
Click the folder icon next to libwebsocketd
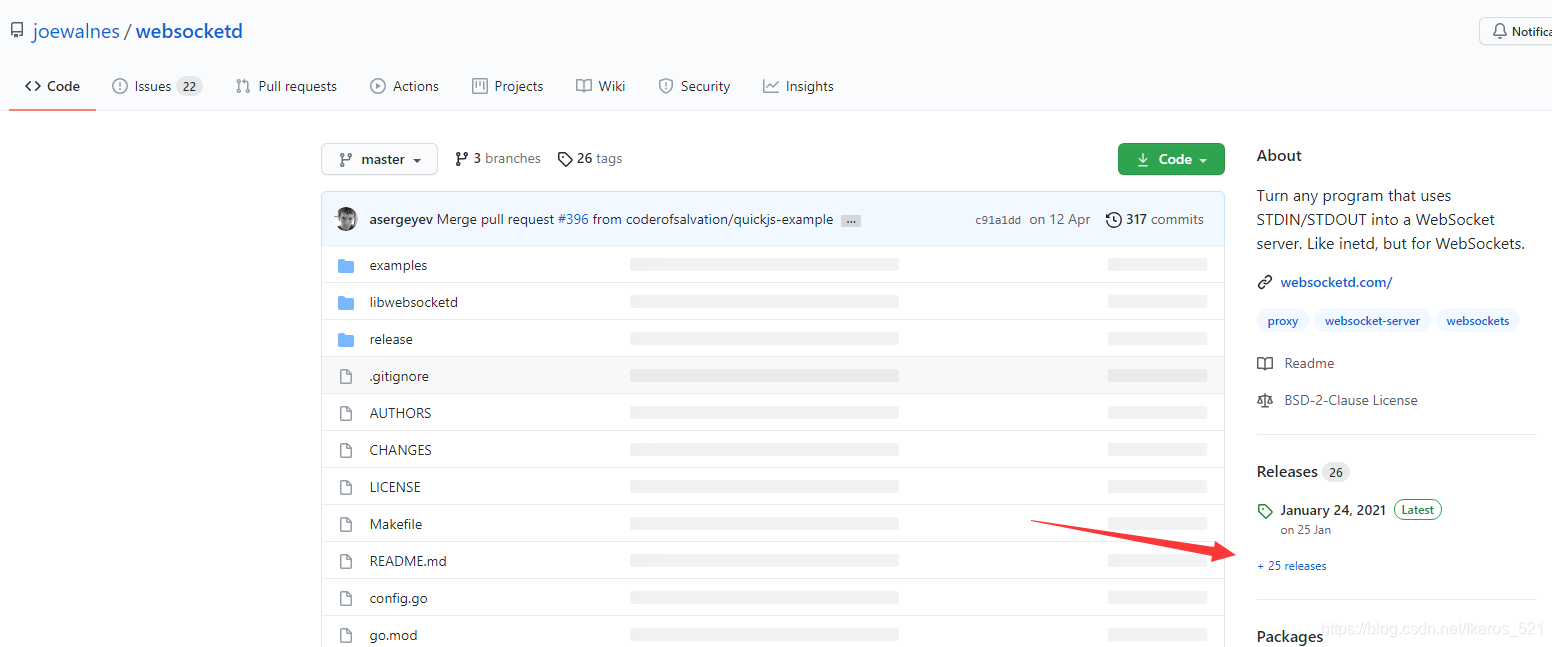tap(346, 302)
